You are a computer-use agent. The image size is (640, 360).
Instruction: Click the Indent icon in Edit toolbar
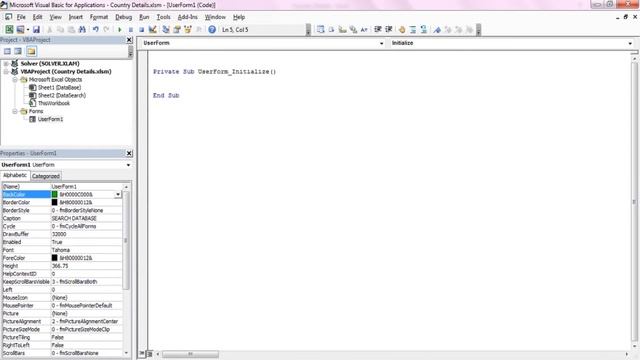point(378,29)
